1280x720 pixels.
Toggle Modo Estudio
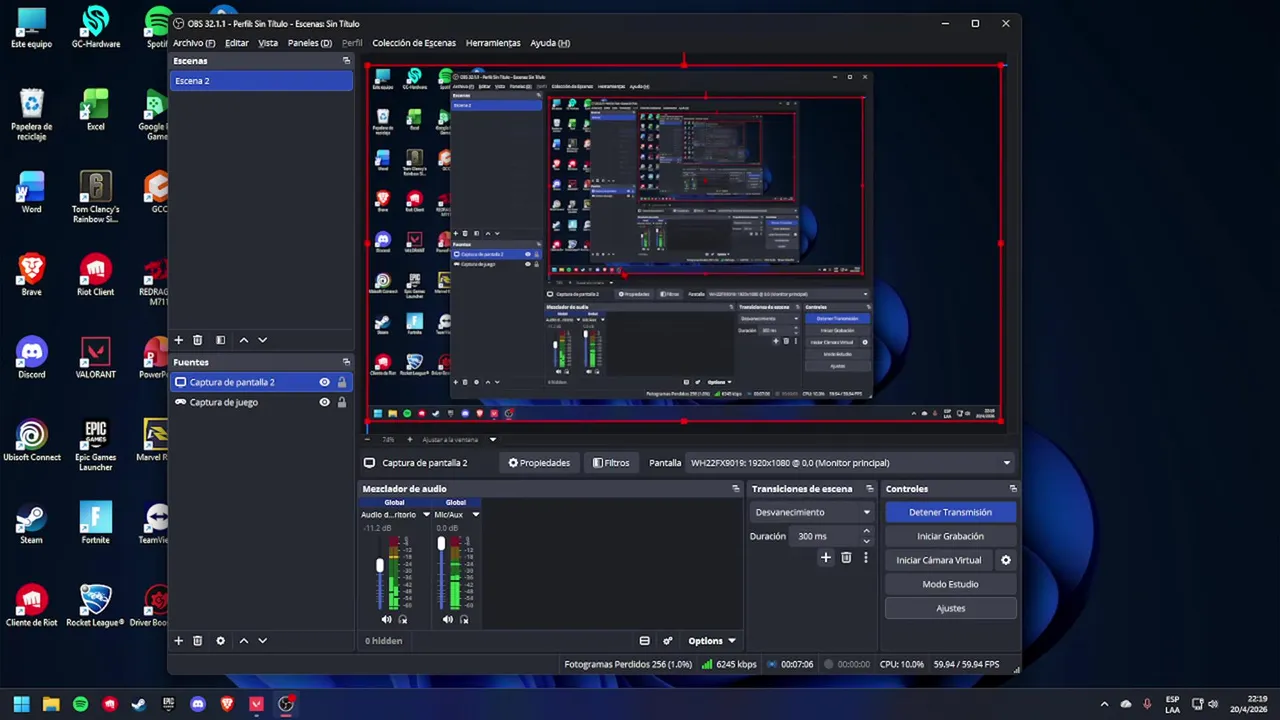click(x=950, y=584)
